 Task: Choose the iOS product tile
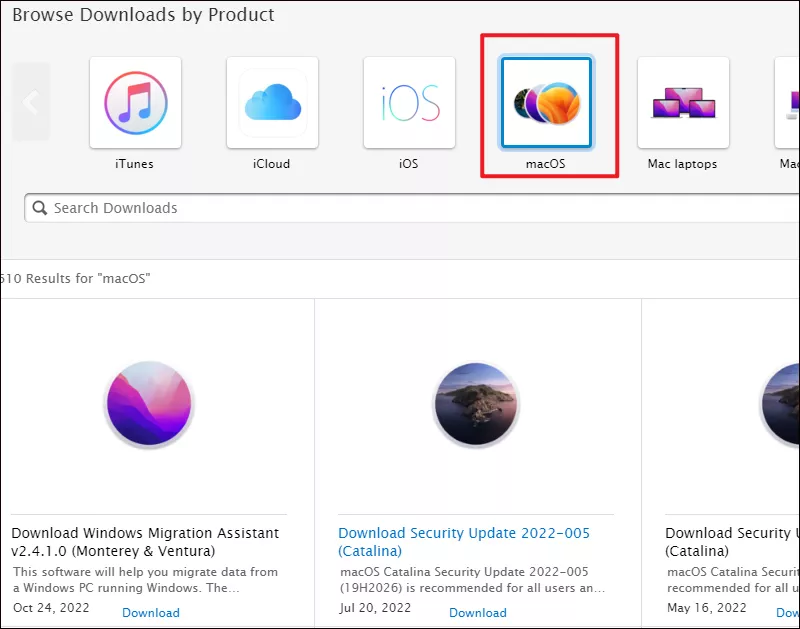tap(409, 103)
